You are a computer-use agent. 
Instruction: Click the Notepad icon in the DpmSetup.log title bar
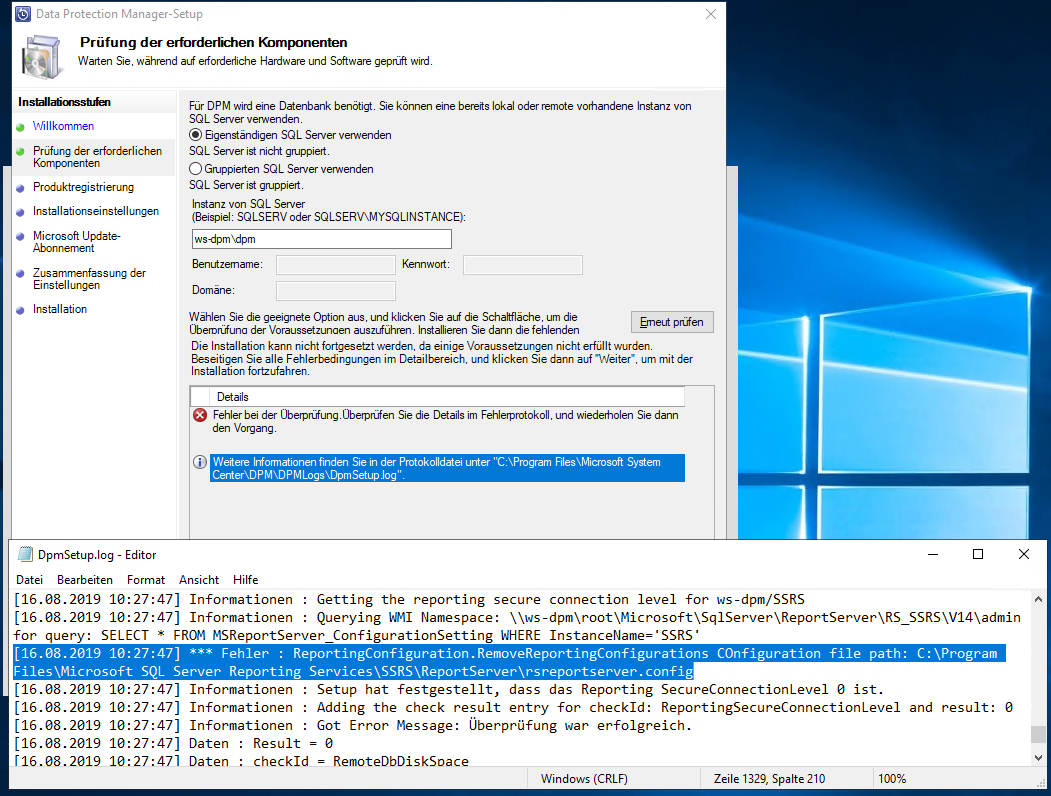coord(25,554)
